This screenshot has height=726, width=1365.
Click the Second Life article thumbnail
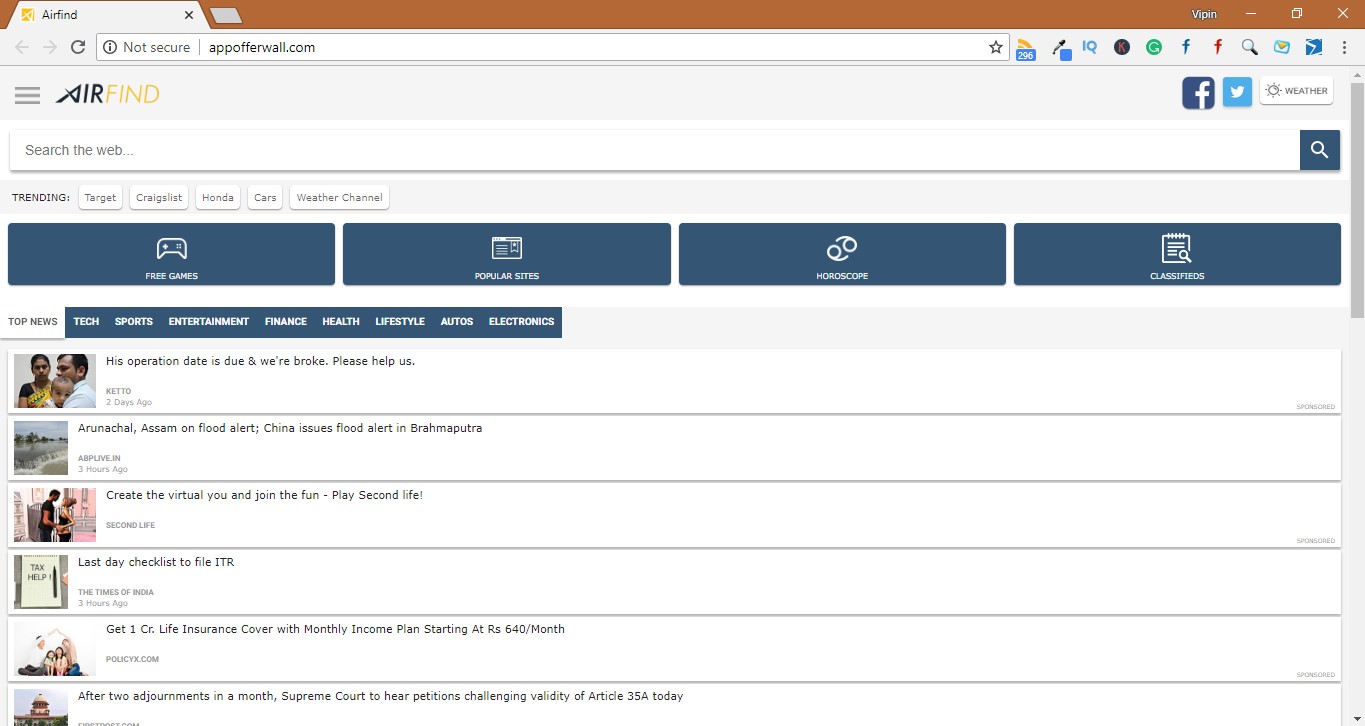54,514
